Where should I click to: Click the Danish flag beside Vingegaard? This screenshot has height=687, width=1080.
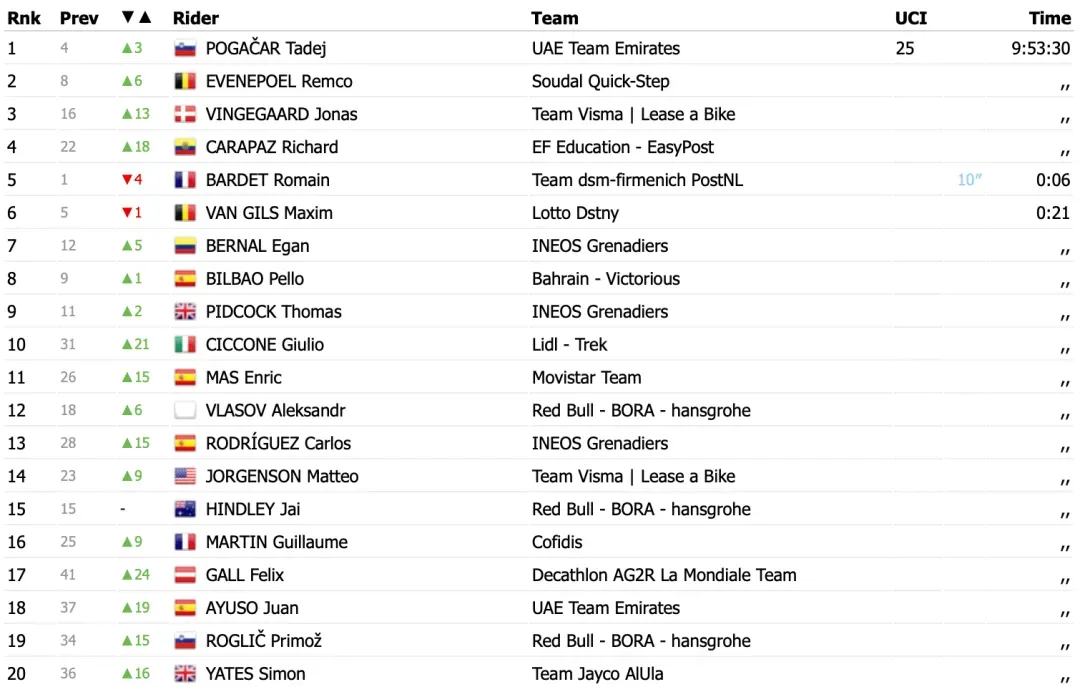pyautogui.click(x=185, y=115)
